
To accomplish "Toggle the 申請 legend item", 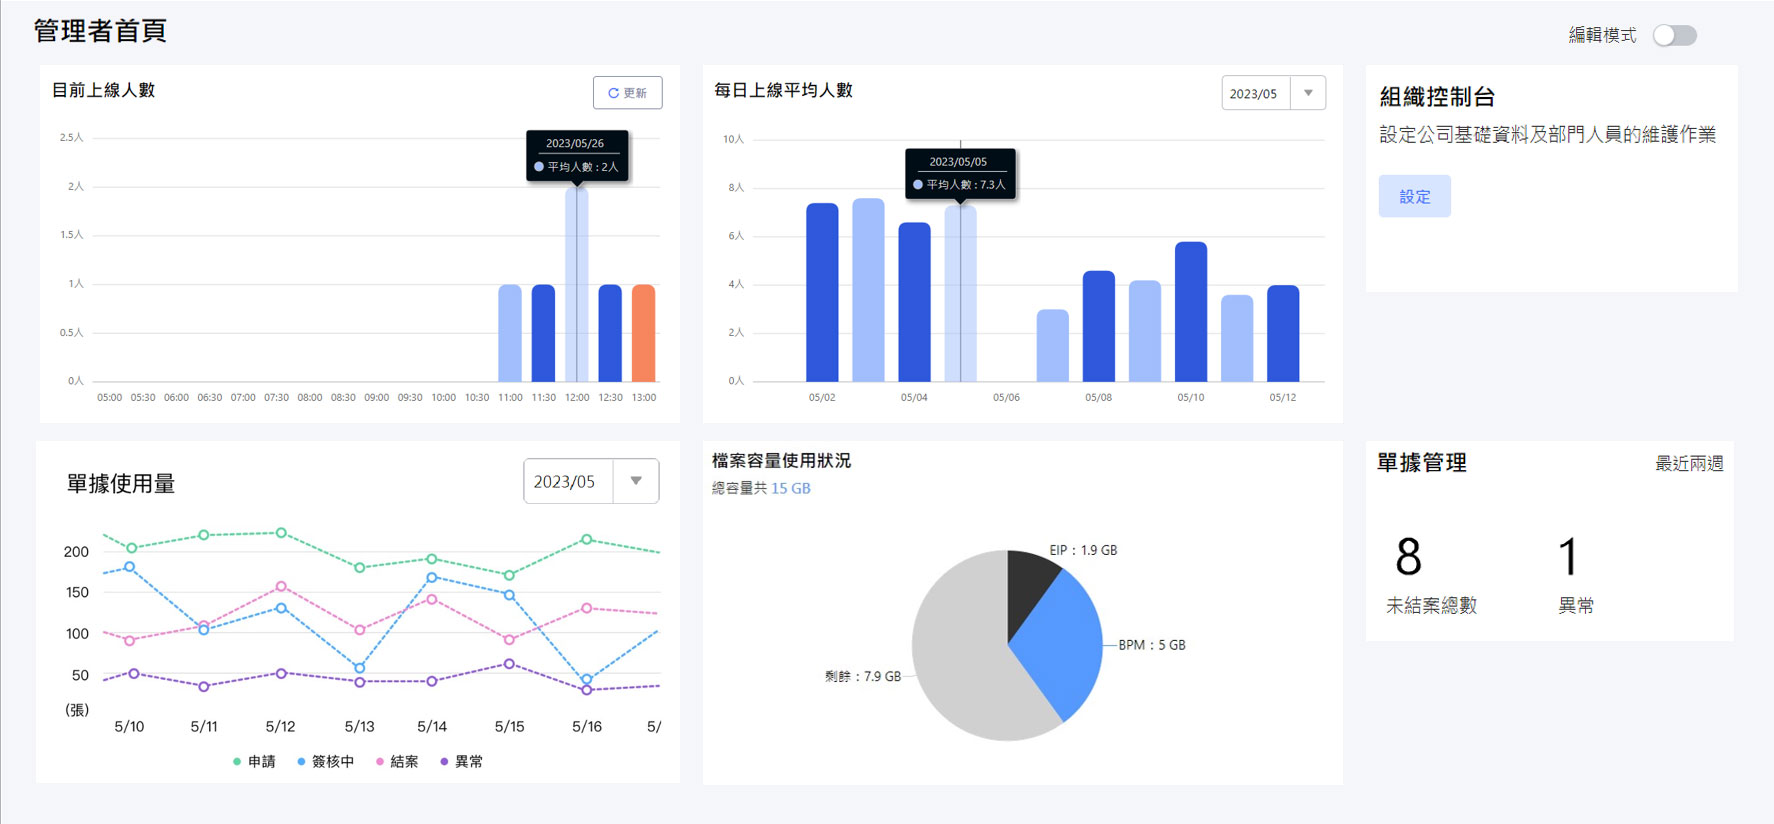I will pyautogui.click(x=254, y=761).
